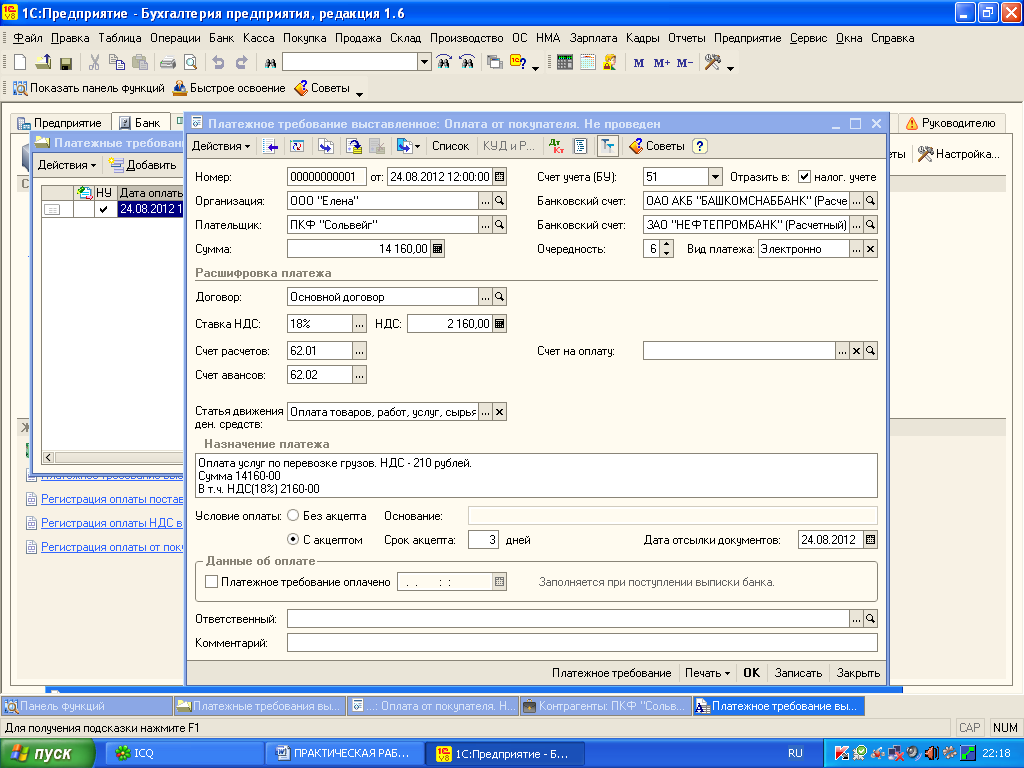Image resolution: width=1024 pixels, height=768 pixels.
Task: Expand the Счет учета (БУ) dropdown arrow
Action: 715,177
